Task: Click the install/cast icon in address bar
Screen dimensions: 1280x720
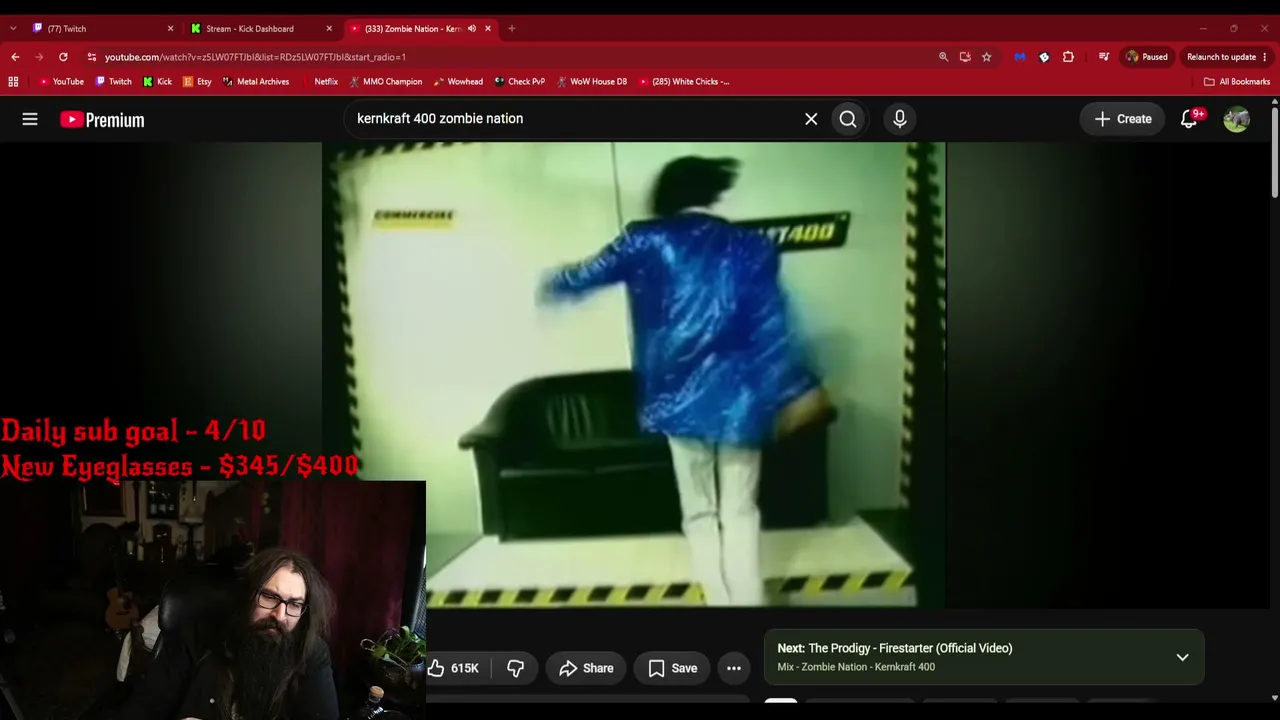Action: point(965,57)
